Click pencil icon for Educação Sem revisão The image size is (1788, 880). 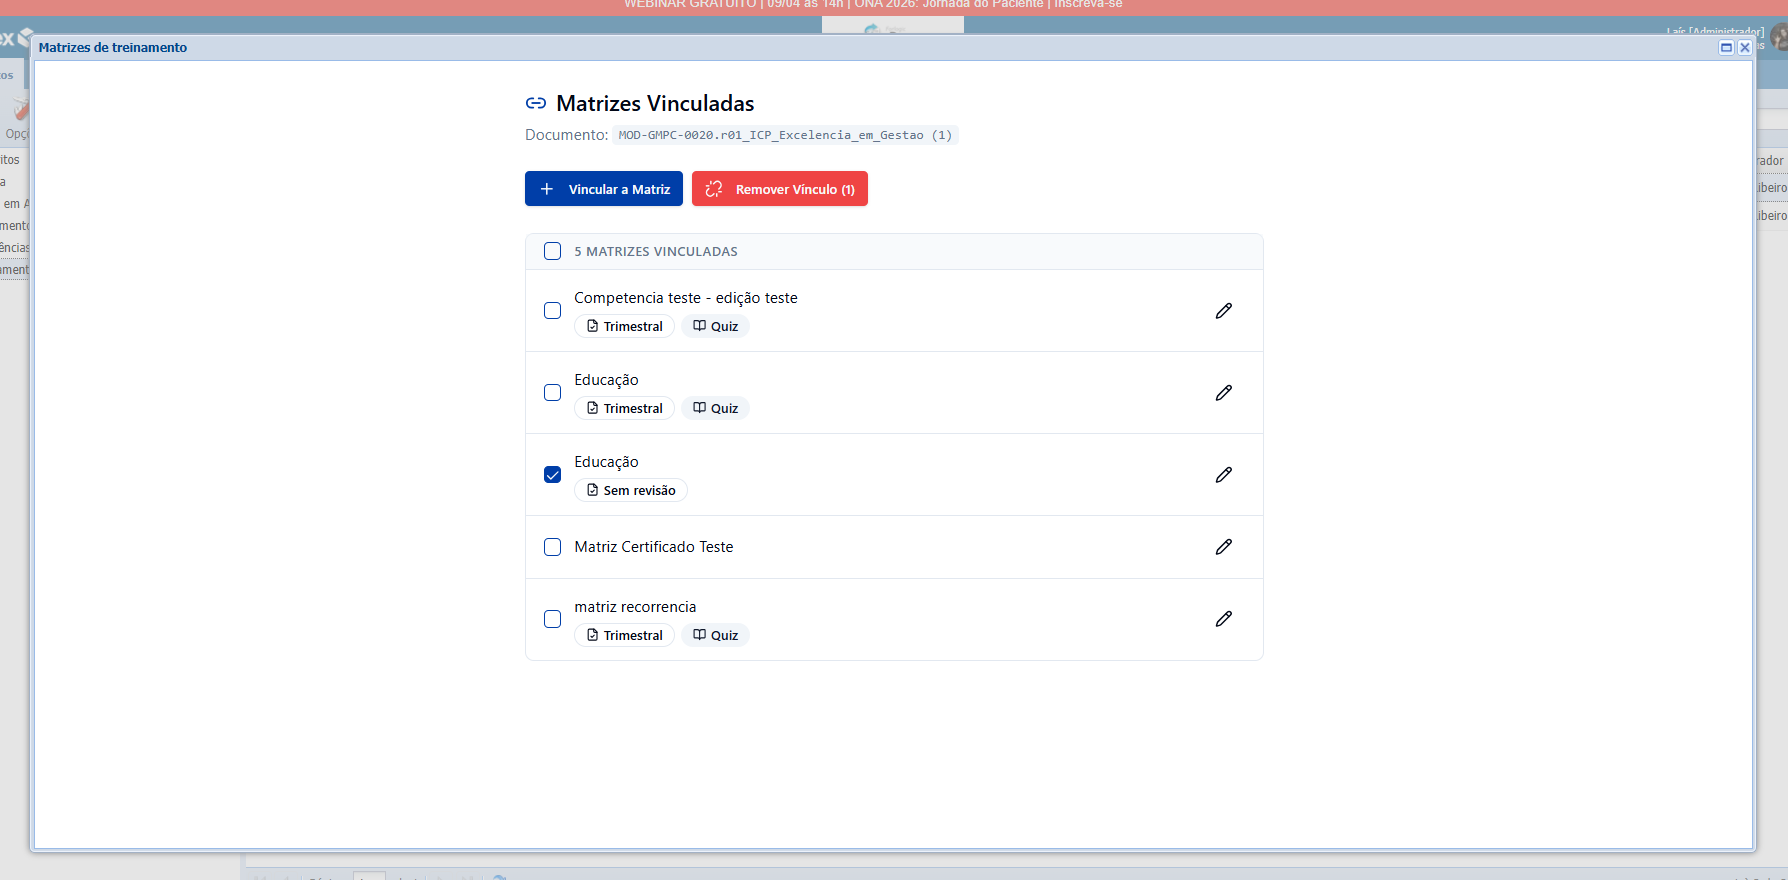[1223, 475]
